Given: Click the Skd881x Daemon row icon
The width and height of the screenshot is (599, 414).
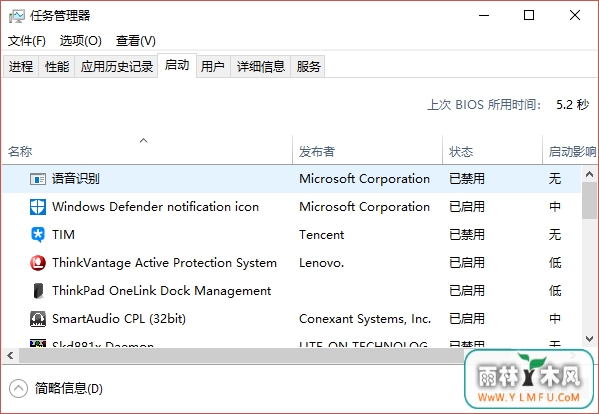Looking at the screenshot, I should tap(38, 343).
